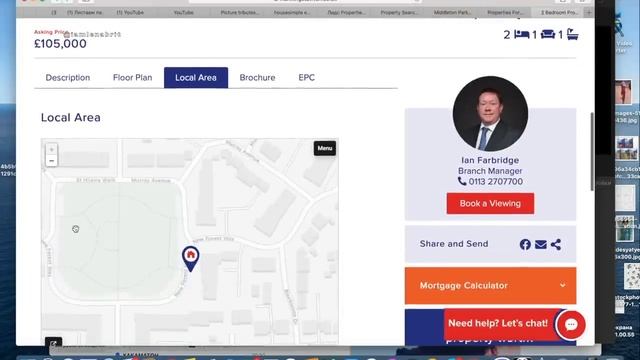The image size is (640, 360).
Task: Open the map Menu button
Action: [x=324, y=148]
